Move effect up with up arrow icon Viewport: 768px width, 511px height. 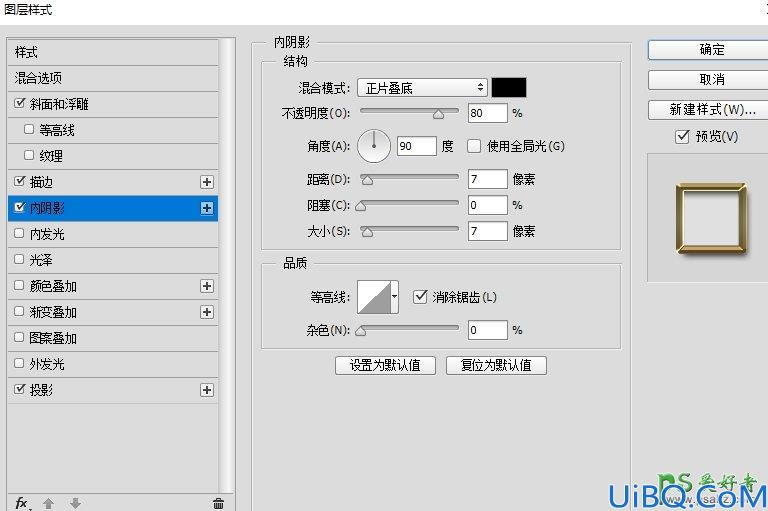coord(48,503)
